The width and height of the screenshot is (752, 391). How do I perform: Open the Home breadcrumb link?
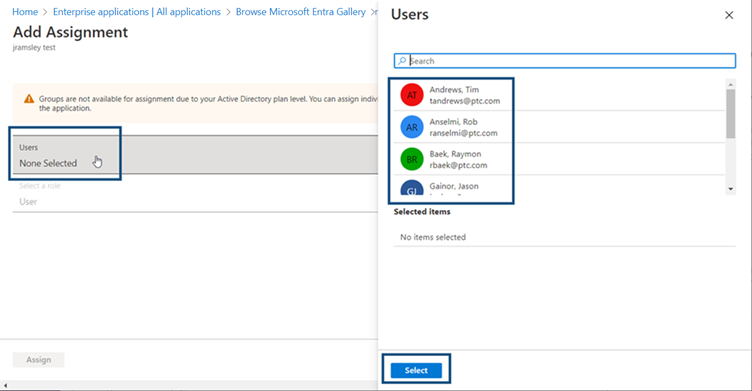tap(25, 12)
